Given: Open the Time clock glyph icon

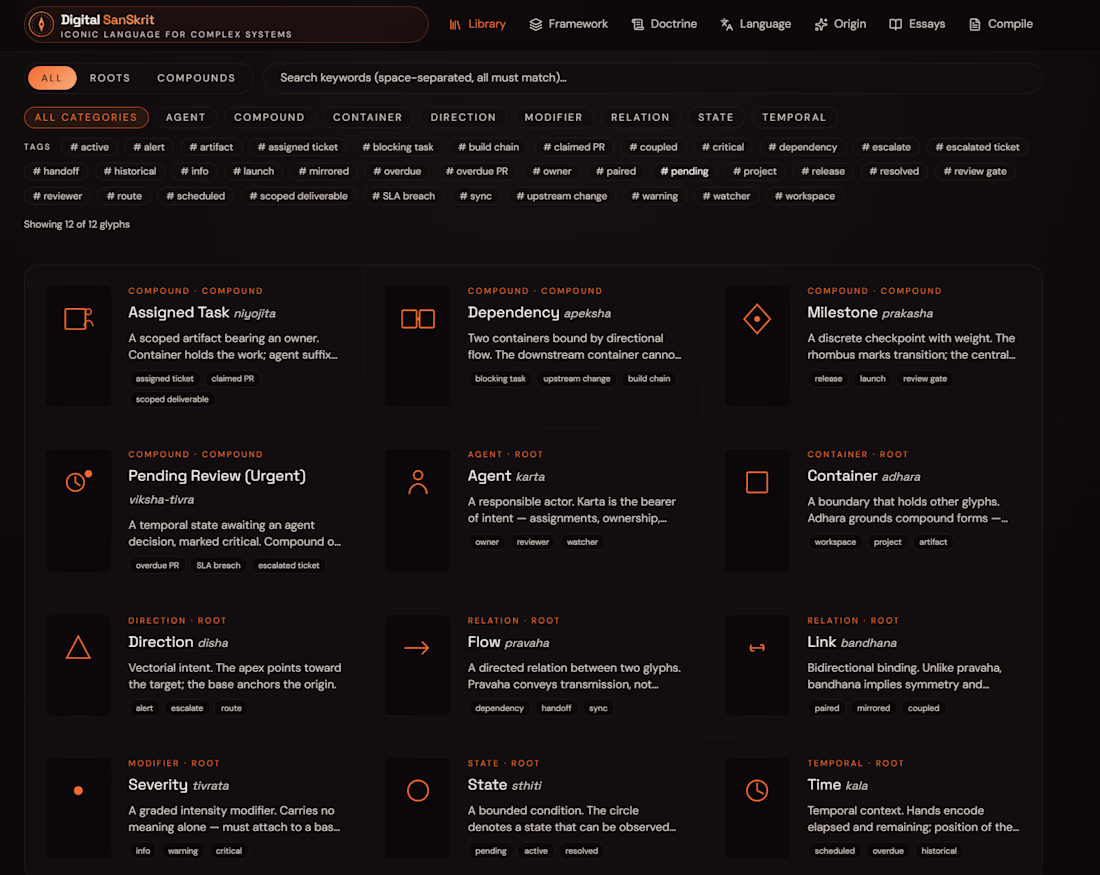Looking at the screenshot, I should coord(757,790).
